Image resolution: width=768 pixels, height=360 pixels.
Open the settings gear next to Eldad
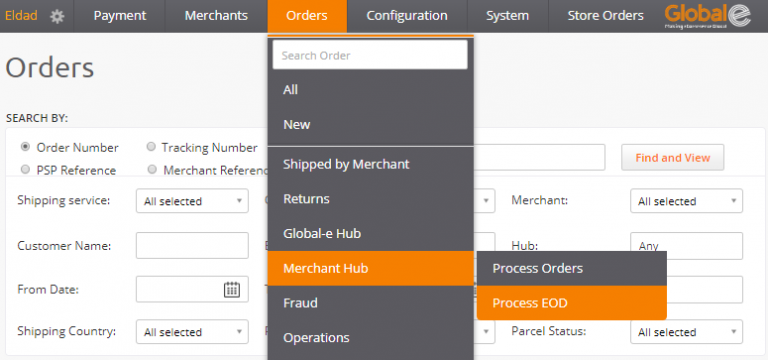pos(57,17)
